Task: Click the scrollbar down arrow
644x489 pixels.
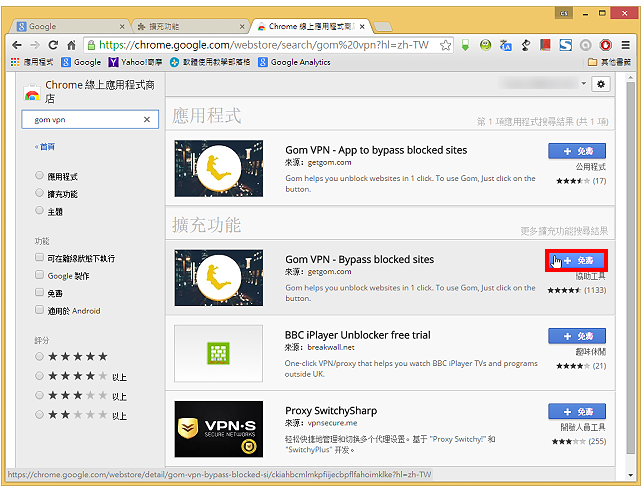Action: coord(630,475)
